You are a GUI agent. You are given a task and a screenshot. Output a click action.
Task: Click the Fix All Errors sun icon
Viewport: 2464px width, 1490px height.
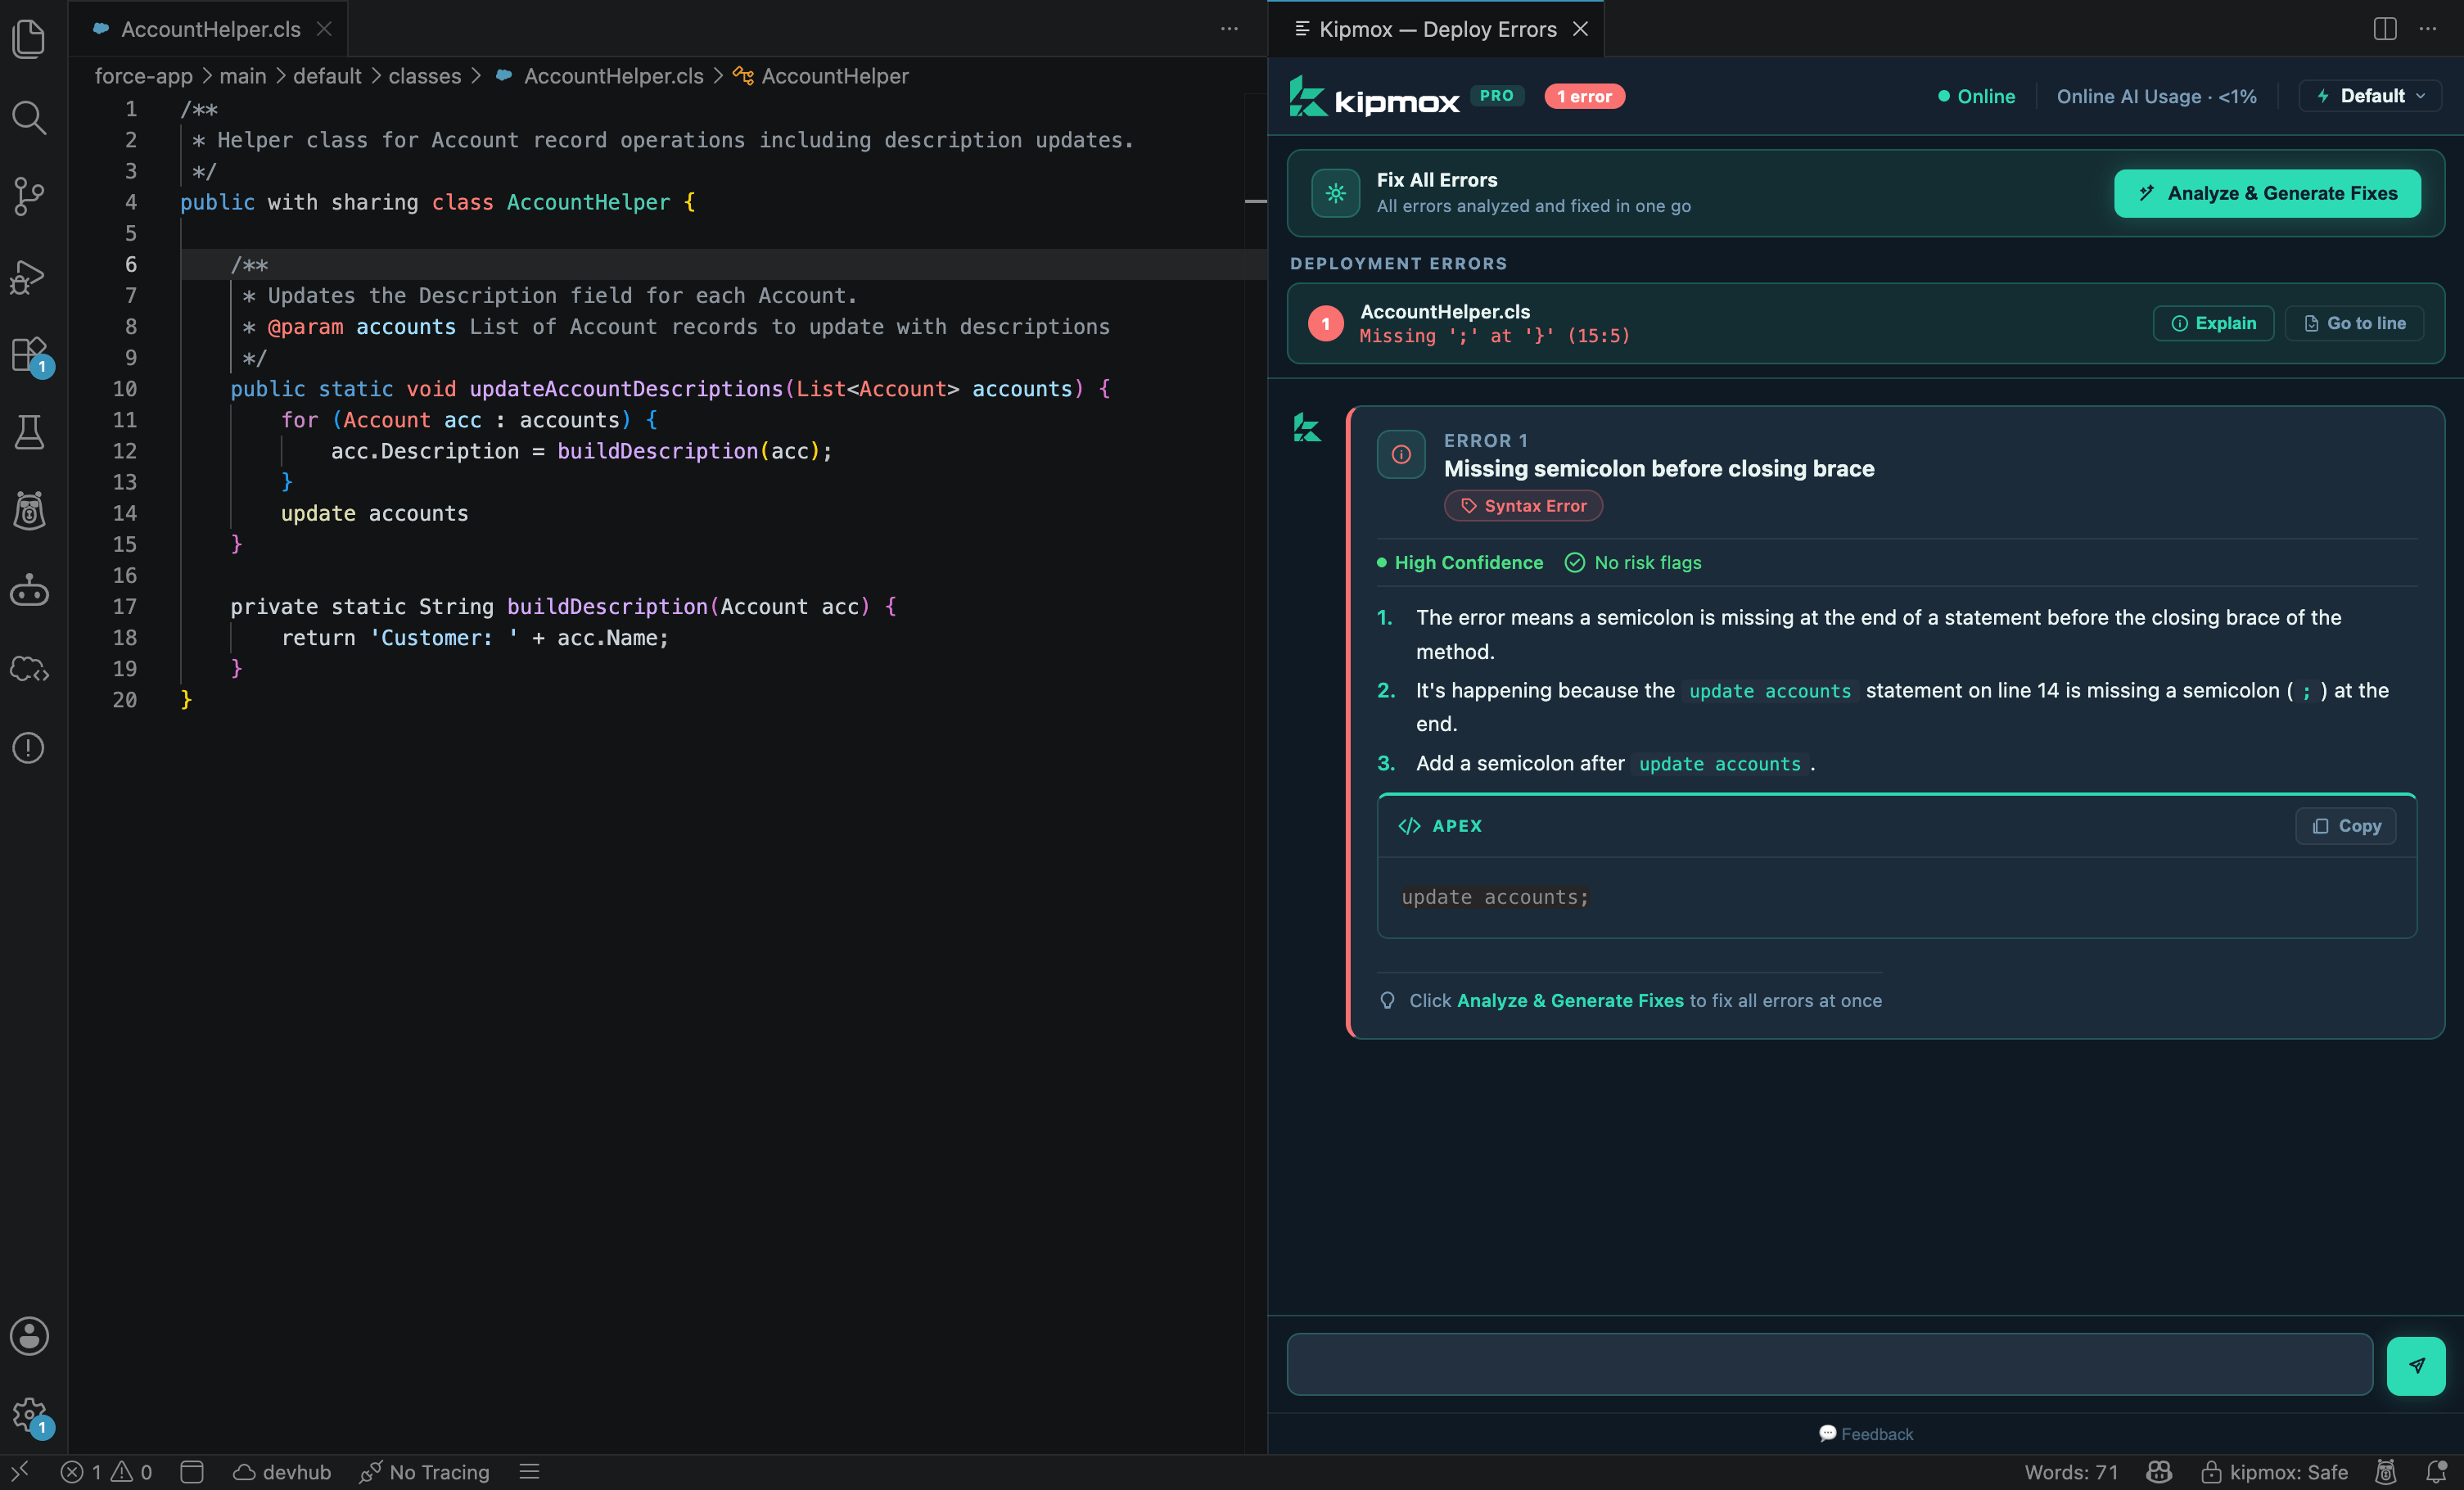[x=1335, y=193]
